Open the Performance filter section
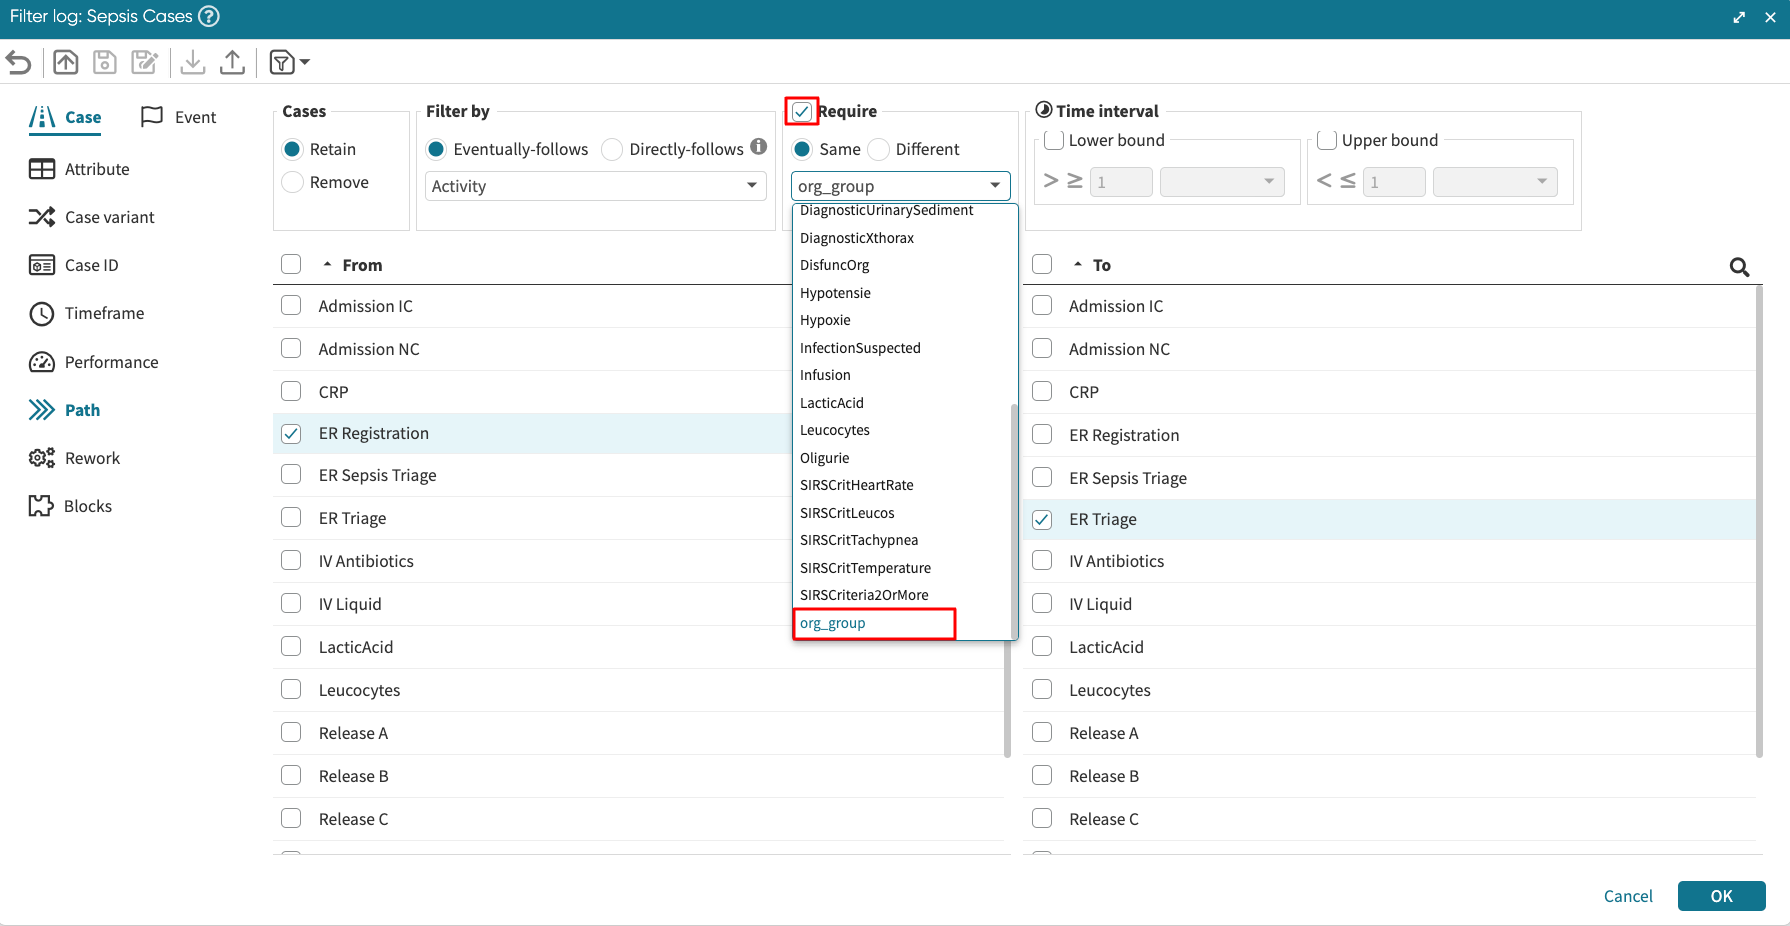The image size is (1790, 926). point(111,362)
